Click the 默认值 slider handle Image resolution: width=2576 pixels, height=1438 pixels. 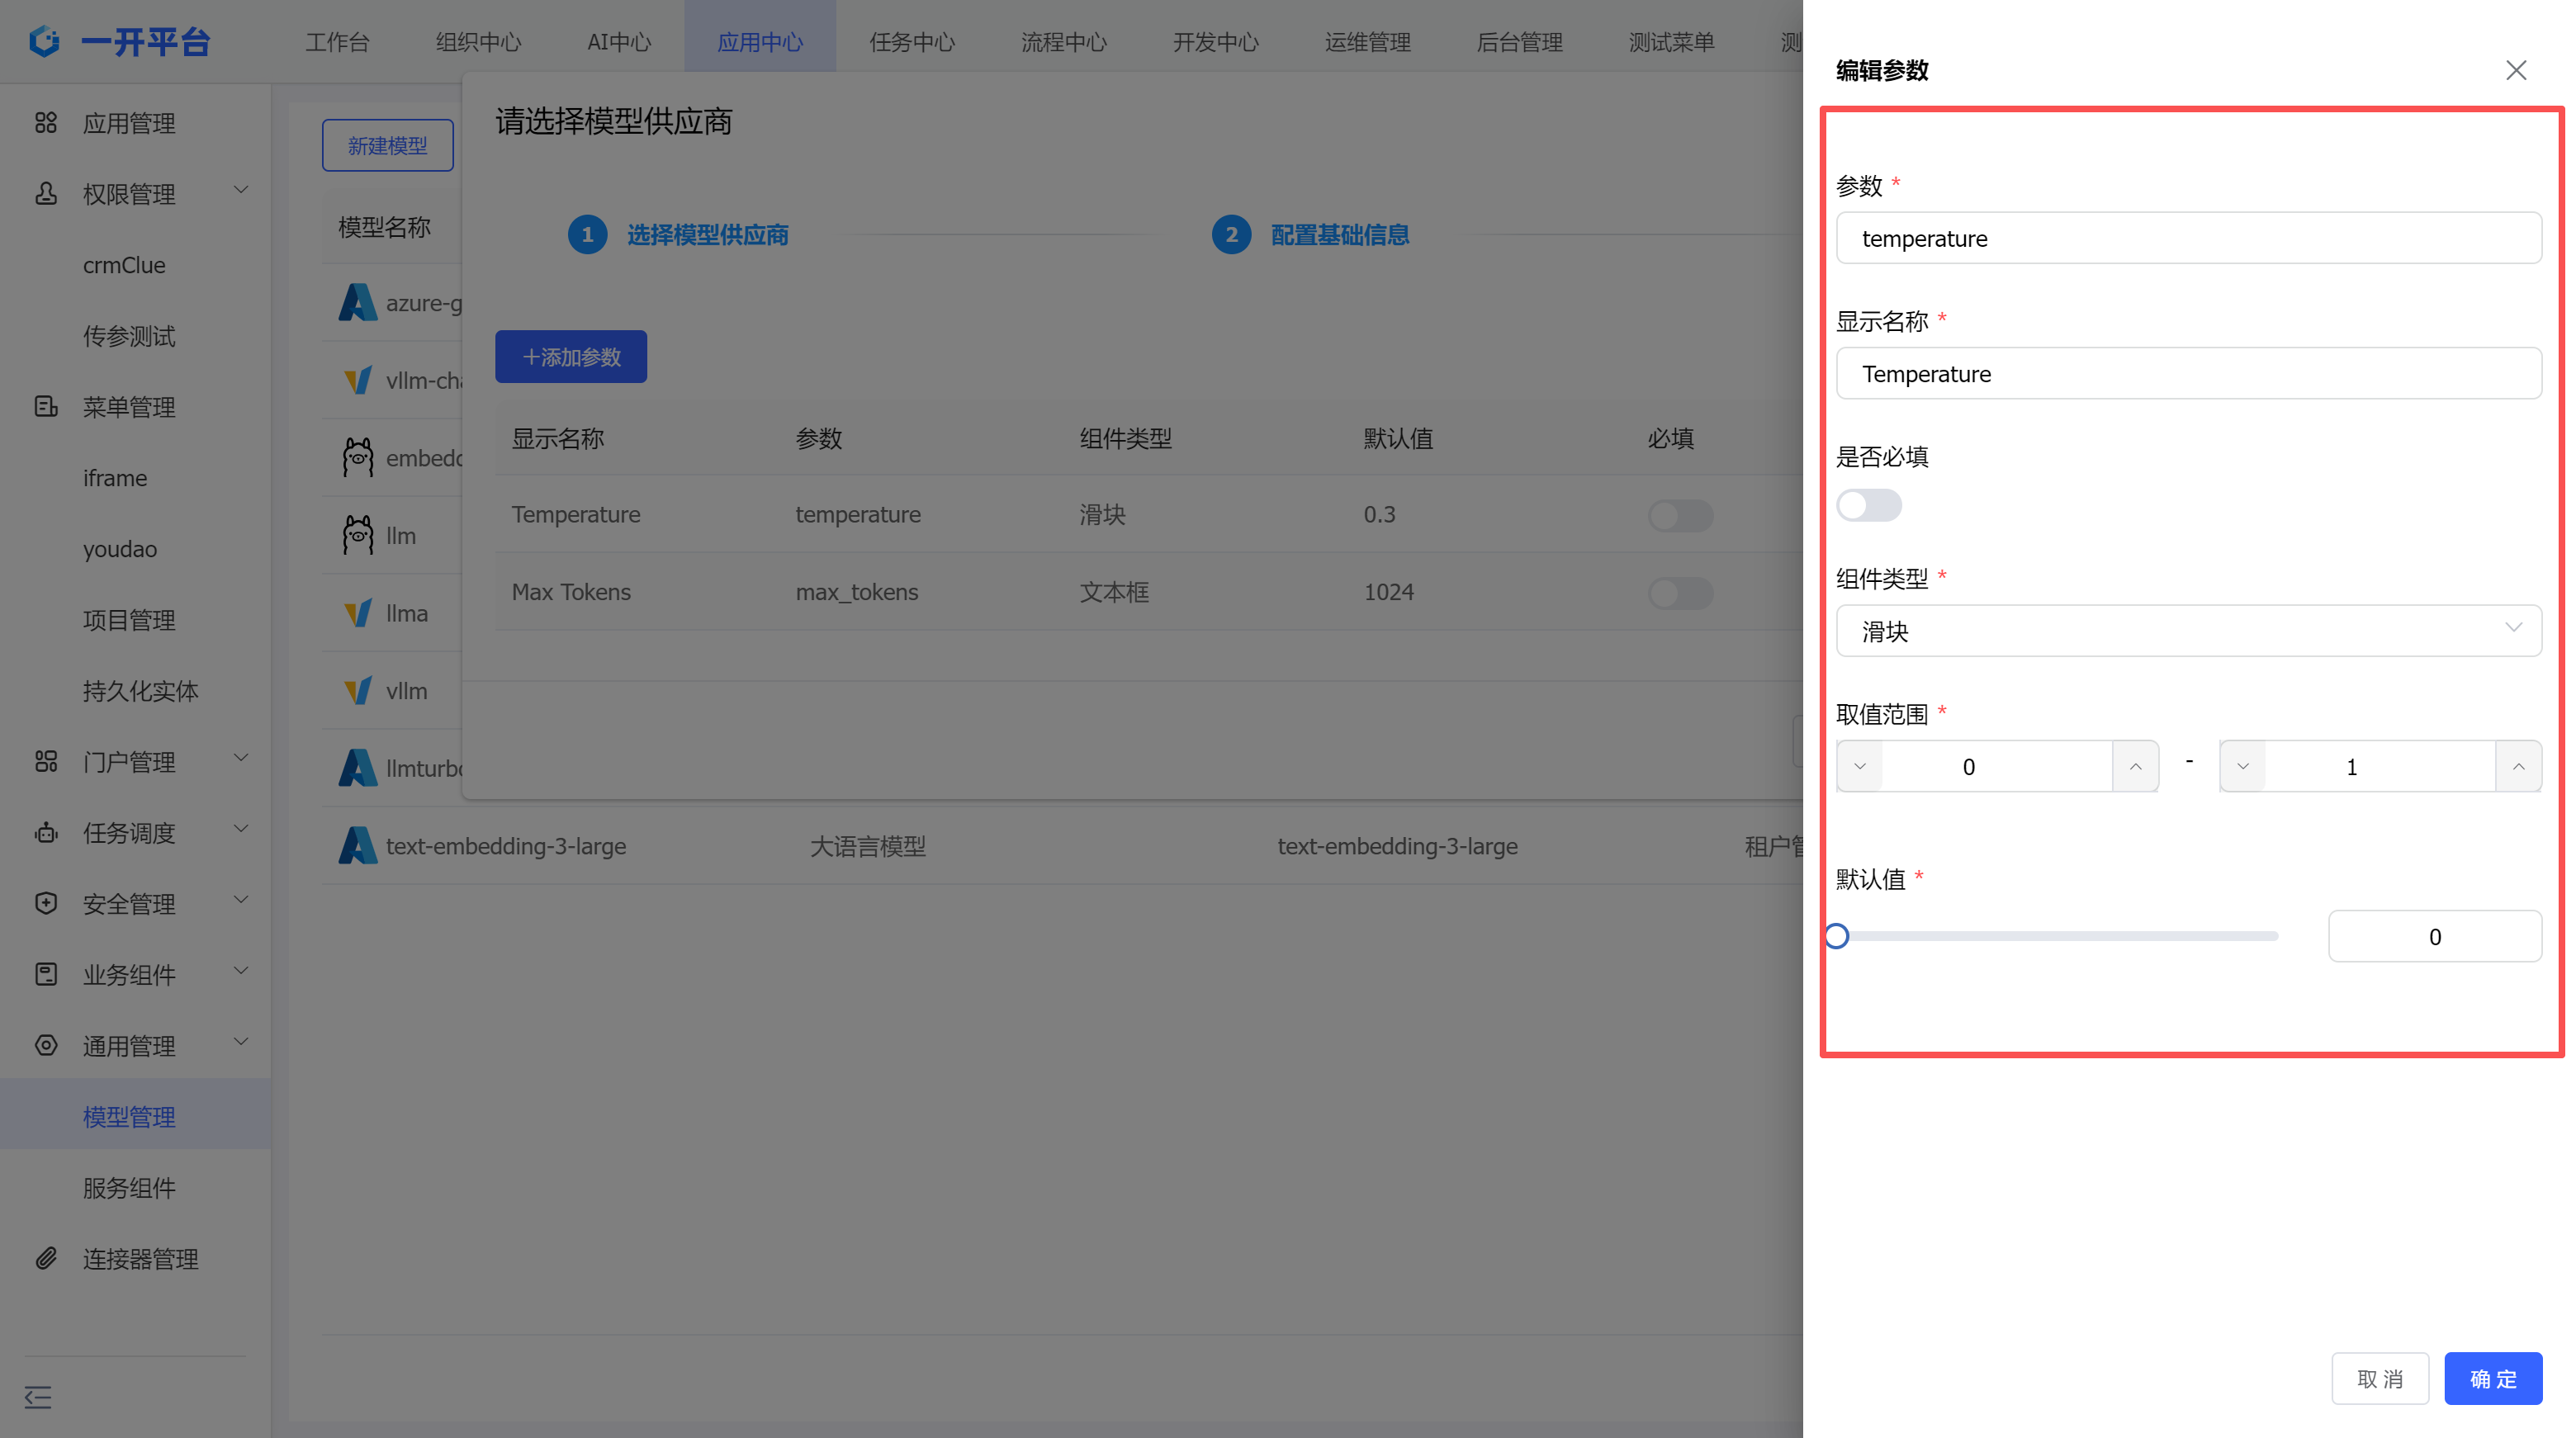pyautogui.click(x=1837, y=936)
